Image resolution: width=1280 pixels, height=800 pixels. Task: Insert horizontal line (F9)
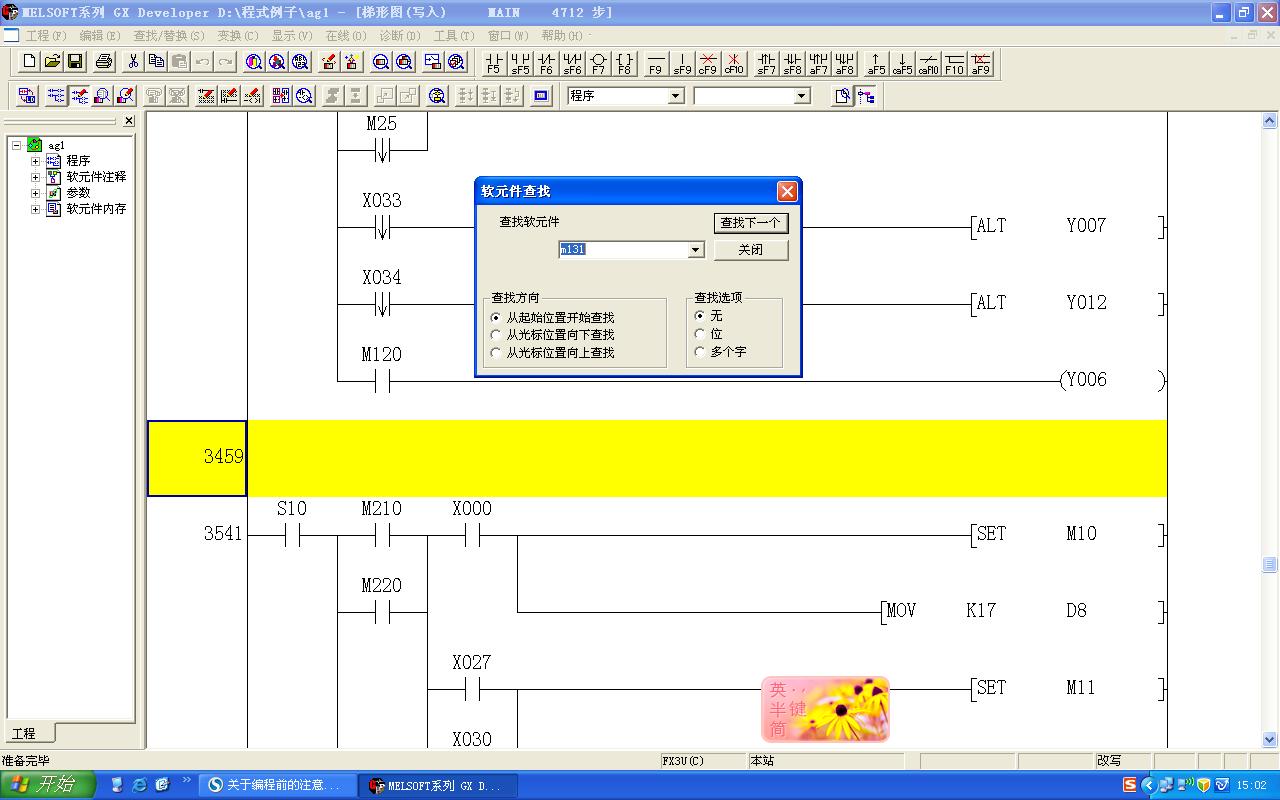point(656,63)
